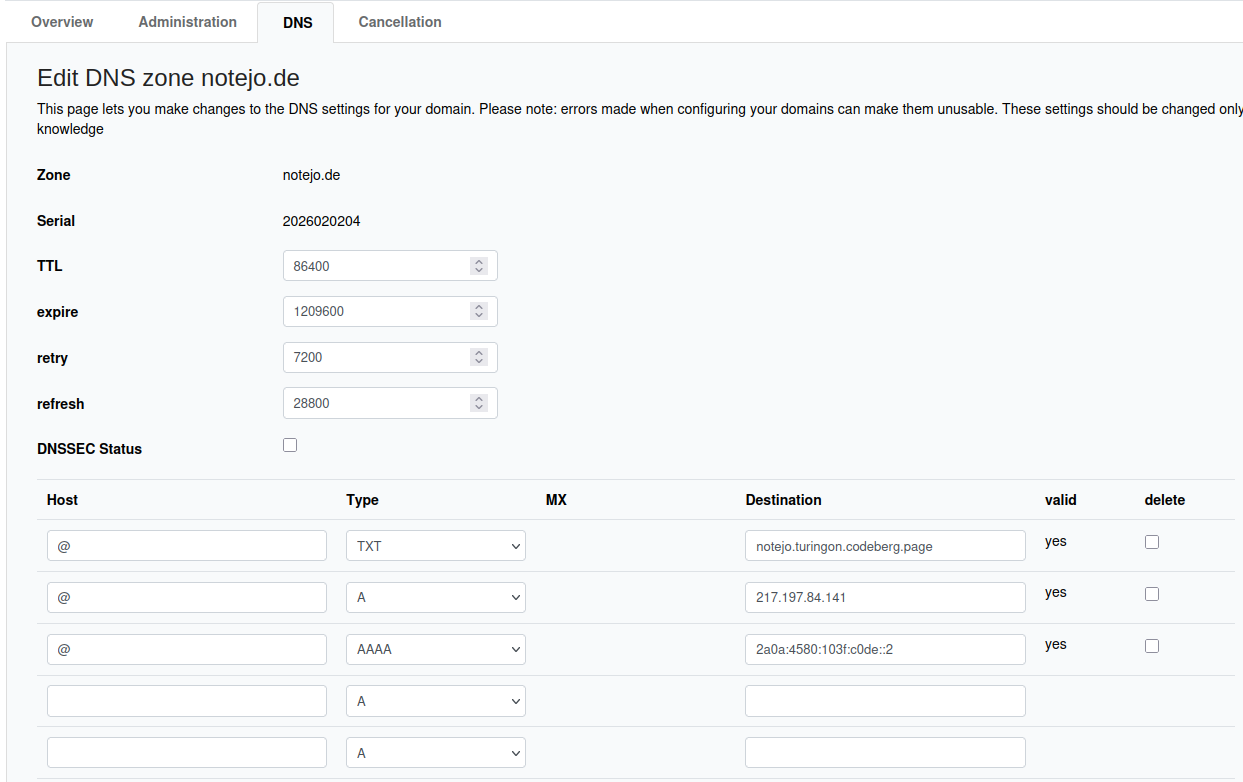Enable the DNSSEC Status checkbox
Image resolution: width=1243 pixels, height=782 pixels.
(290, 445)
